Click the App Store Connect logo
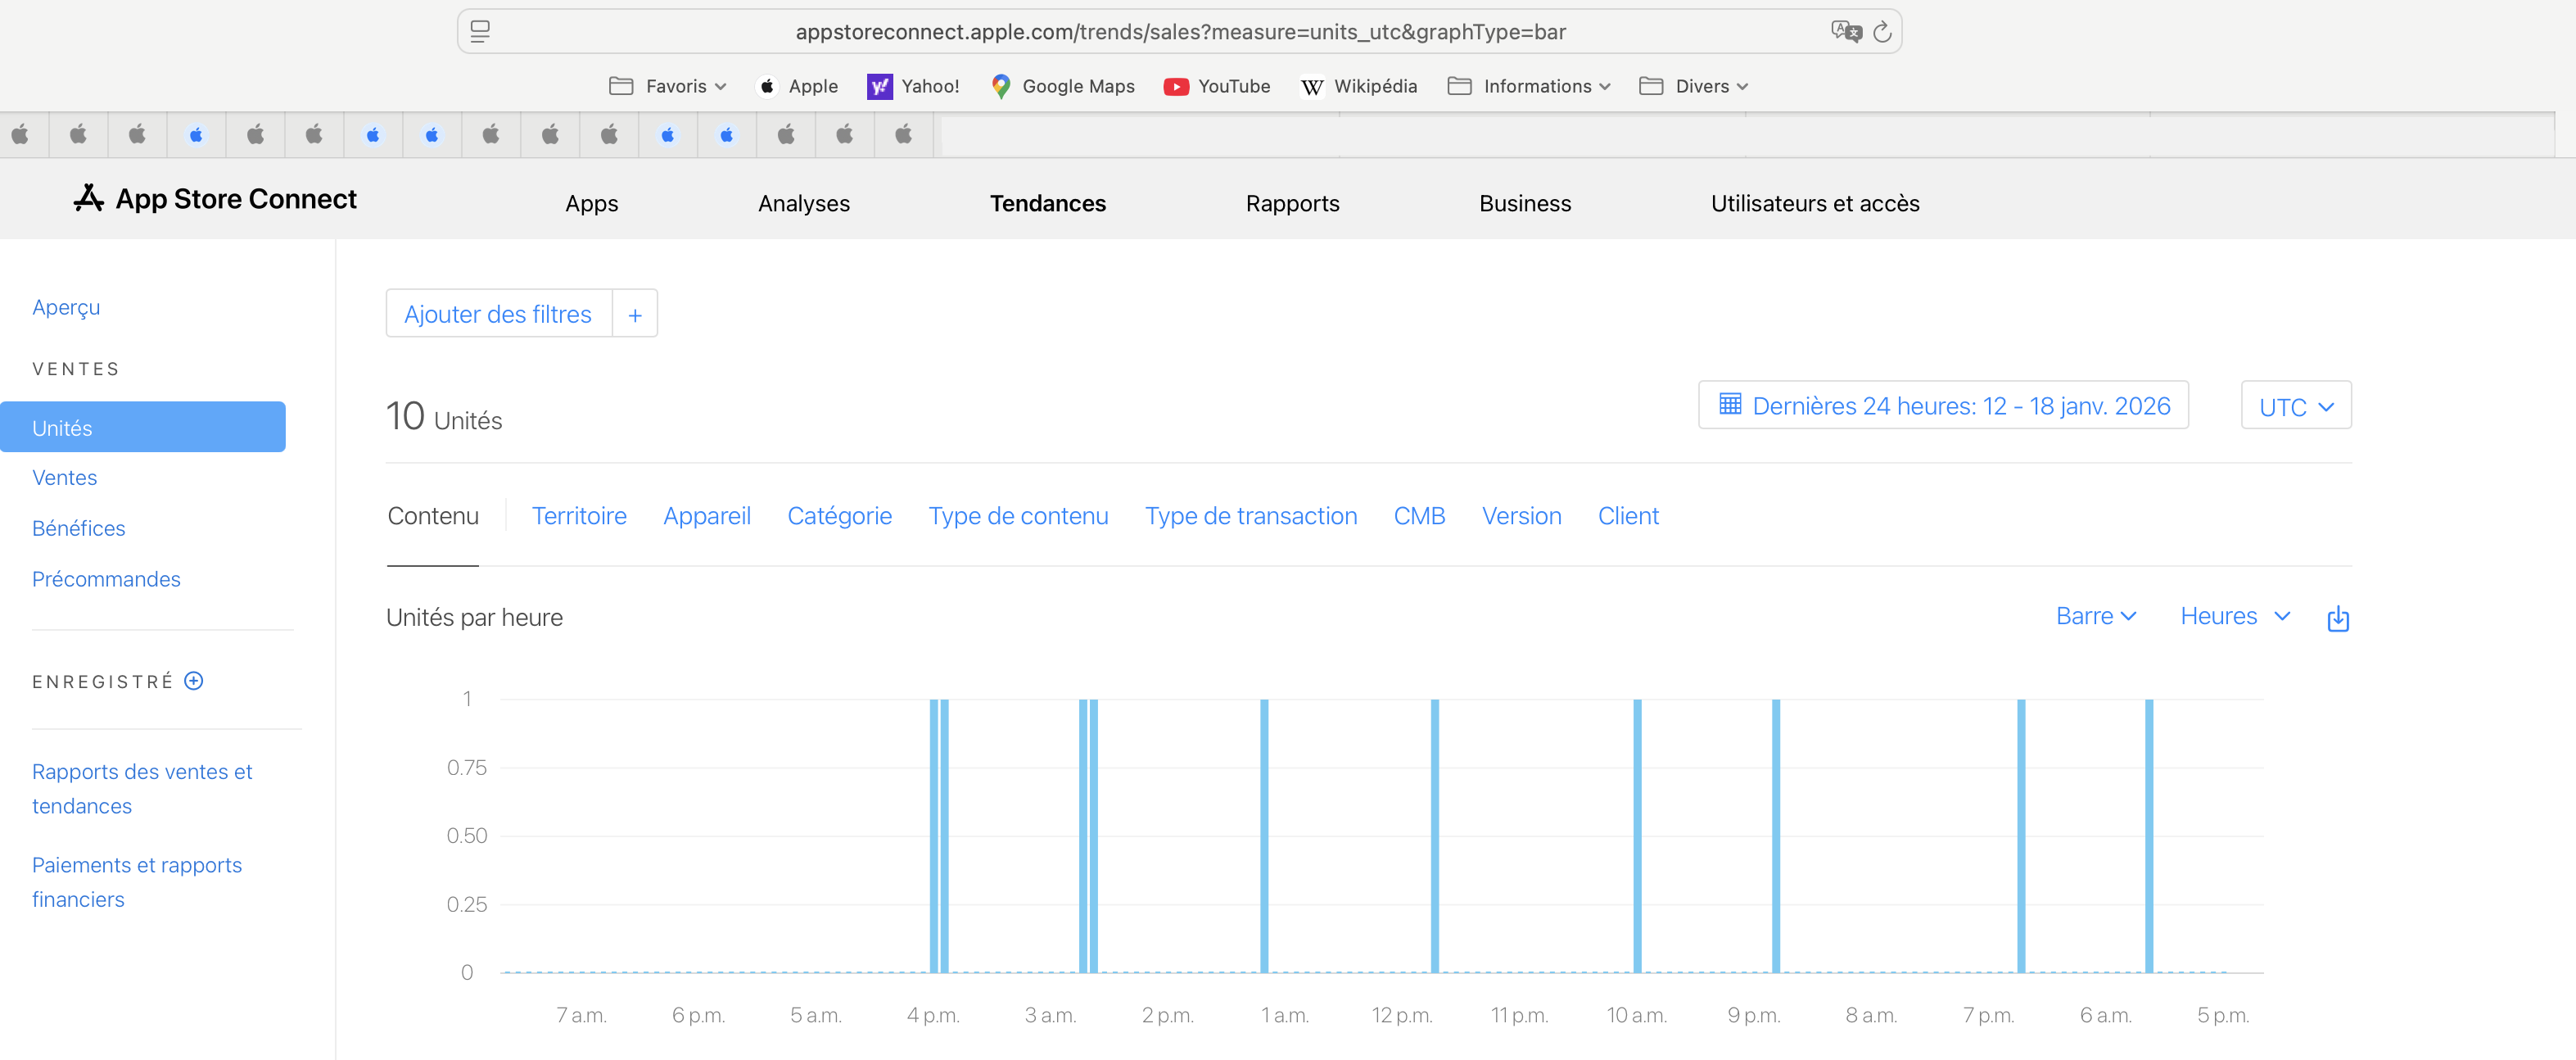This screenshot has height=1060, width=2576. (x=215, y=199)
